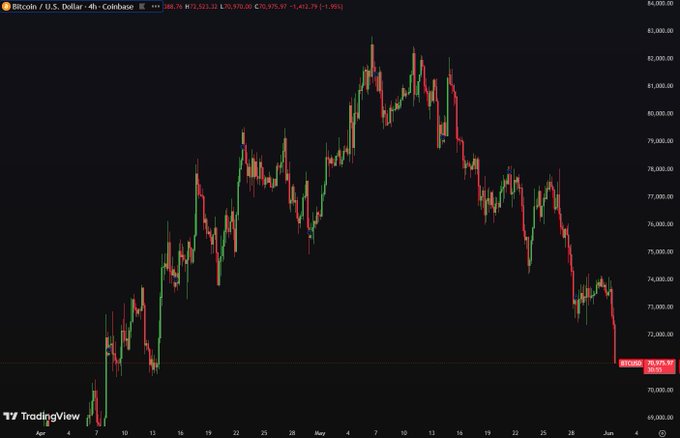Click the 13 date label after 10 in May
The width and height of the screenshot is (680, 438).
pyautogui.click(x=432, y=433)
